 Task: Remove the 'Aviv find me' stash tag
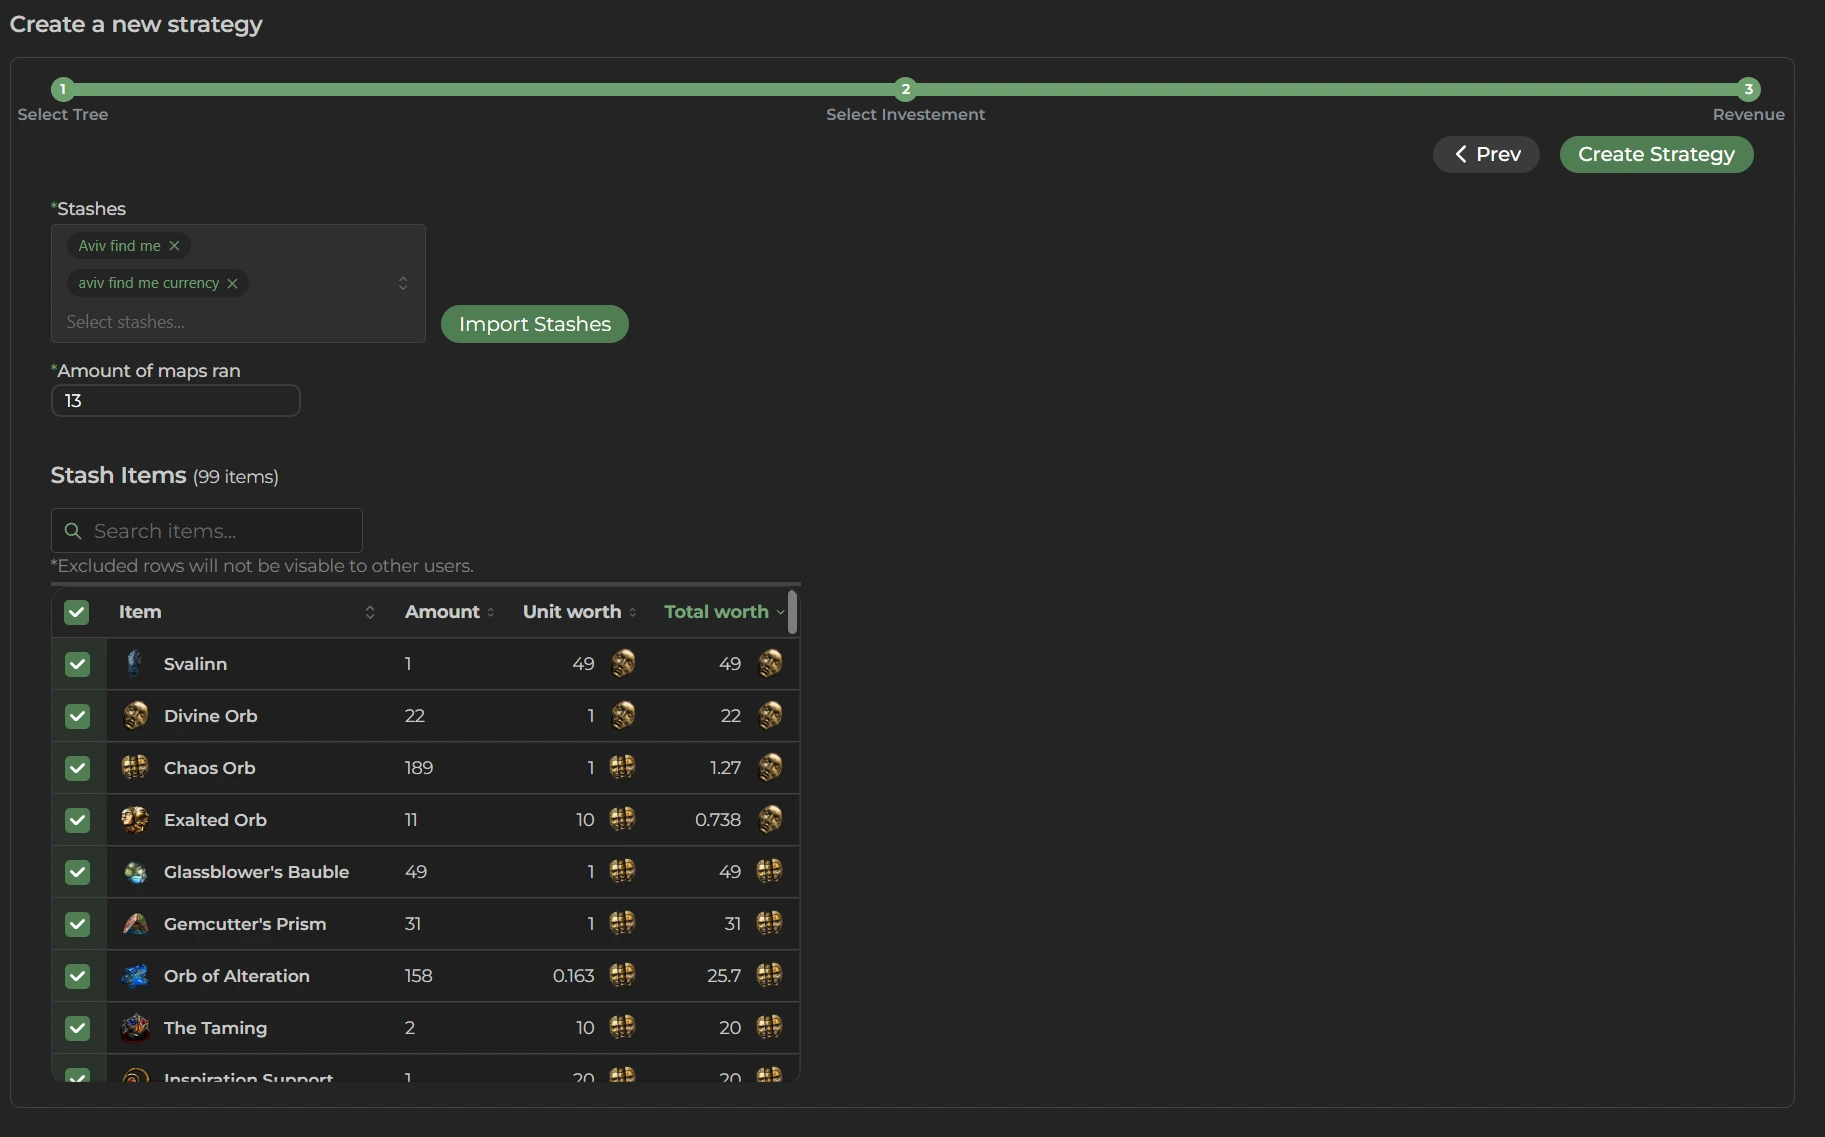pos(174,246)
